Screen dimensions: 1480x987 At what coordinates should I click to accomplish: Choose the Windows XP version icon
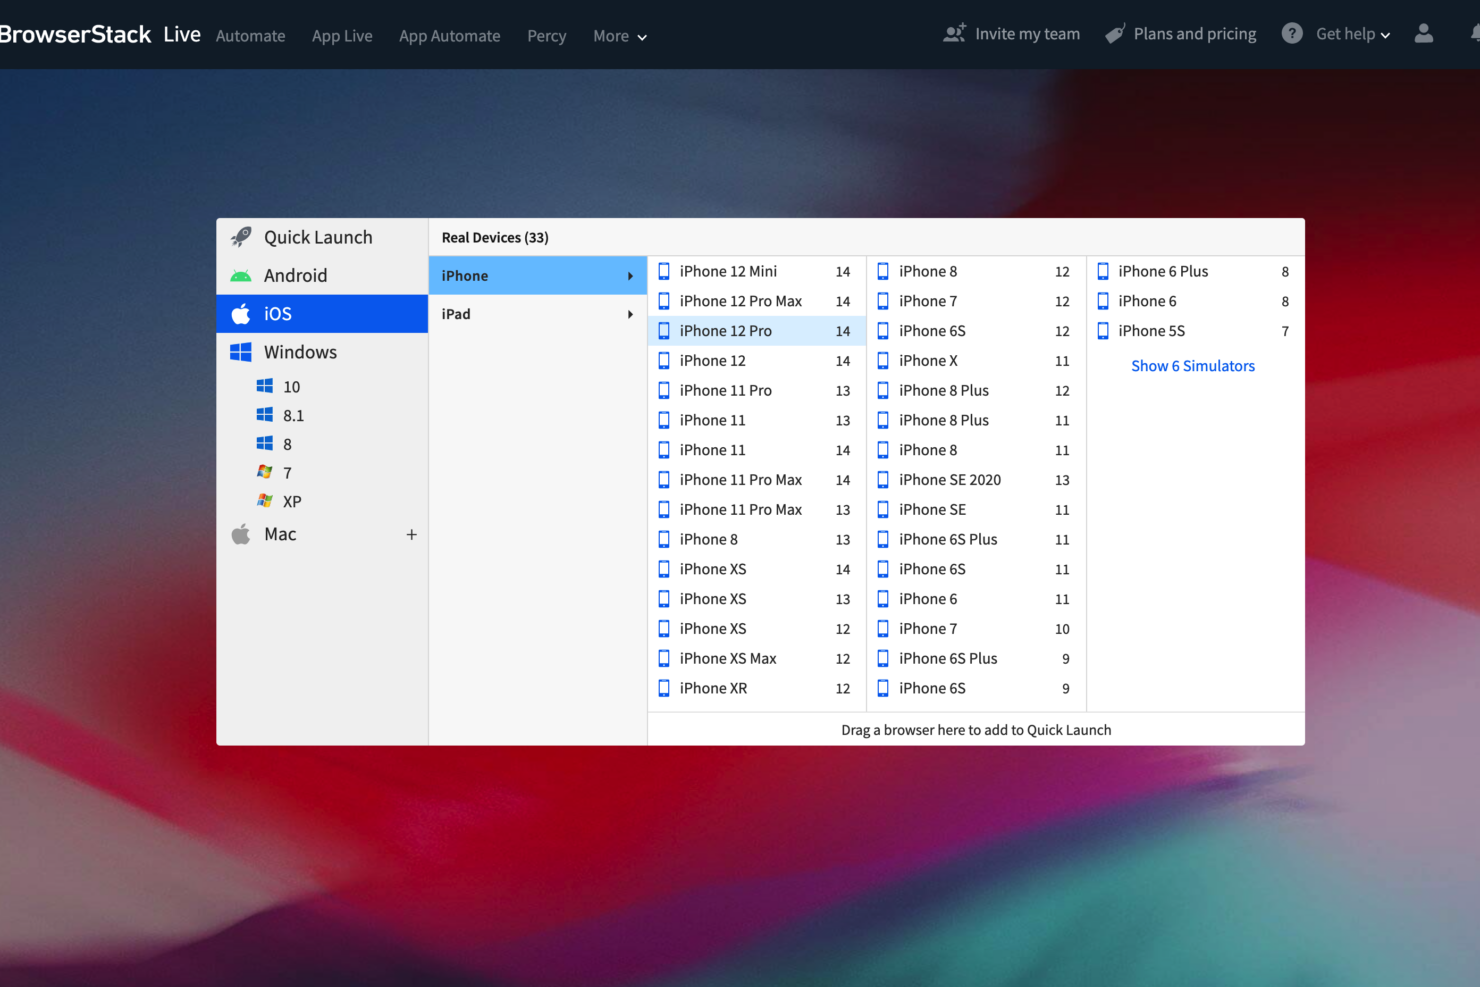click(x=265, y=501)
